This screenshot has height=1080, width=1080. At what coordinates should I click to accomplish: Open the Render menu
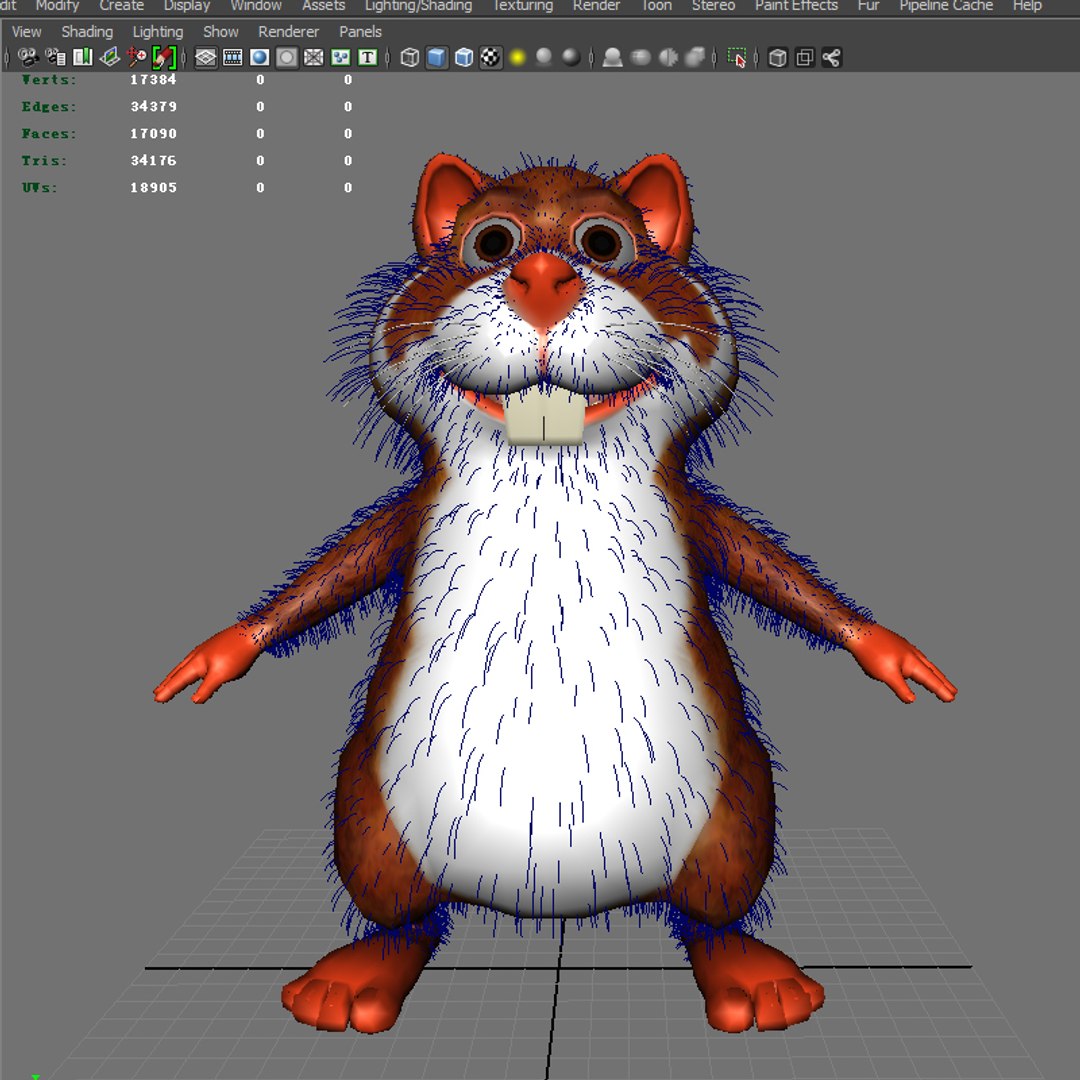point(596,6)
